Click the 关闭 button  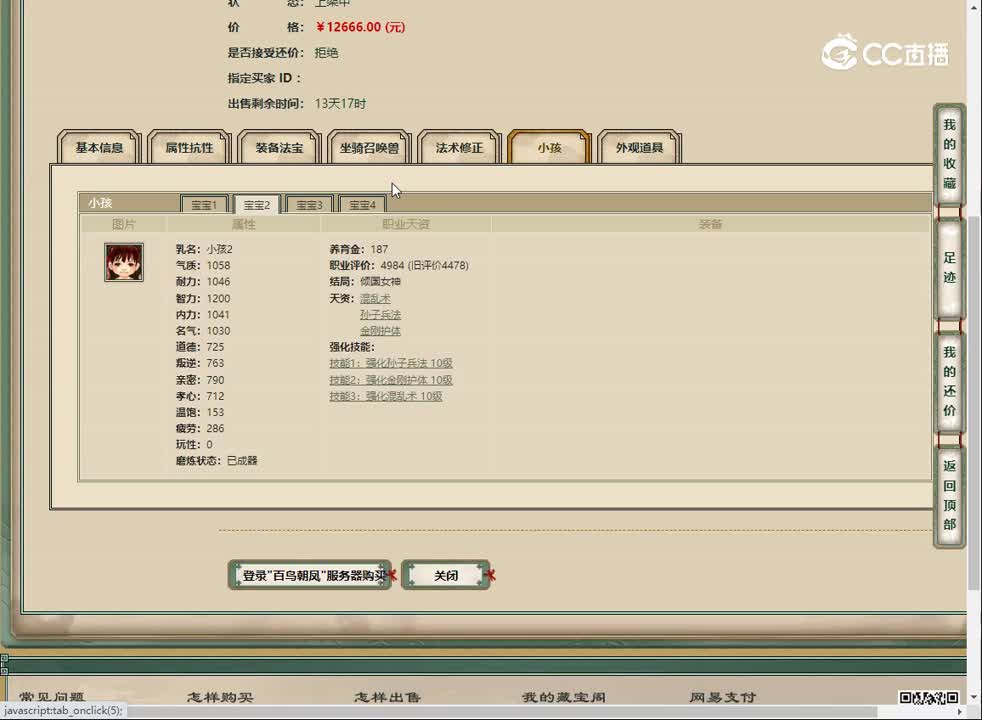(x=446, y=575)
